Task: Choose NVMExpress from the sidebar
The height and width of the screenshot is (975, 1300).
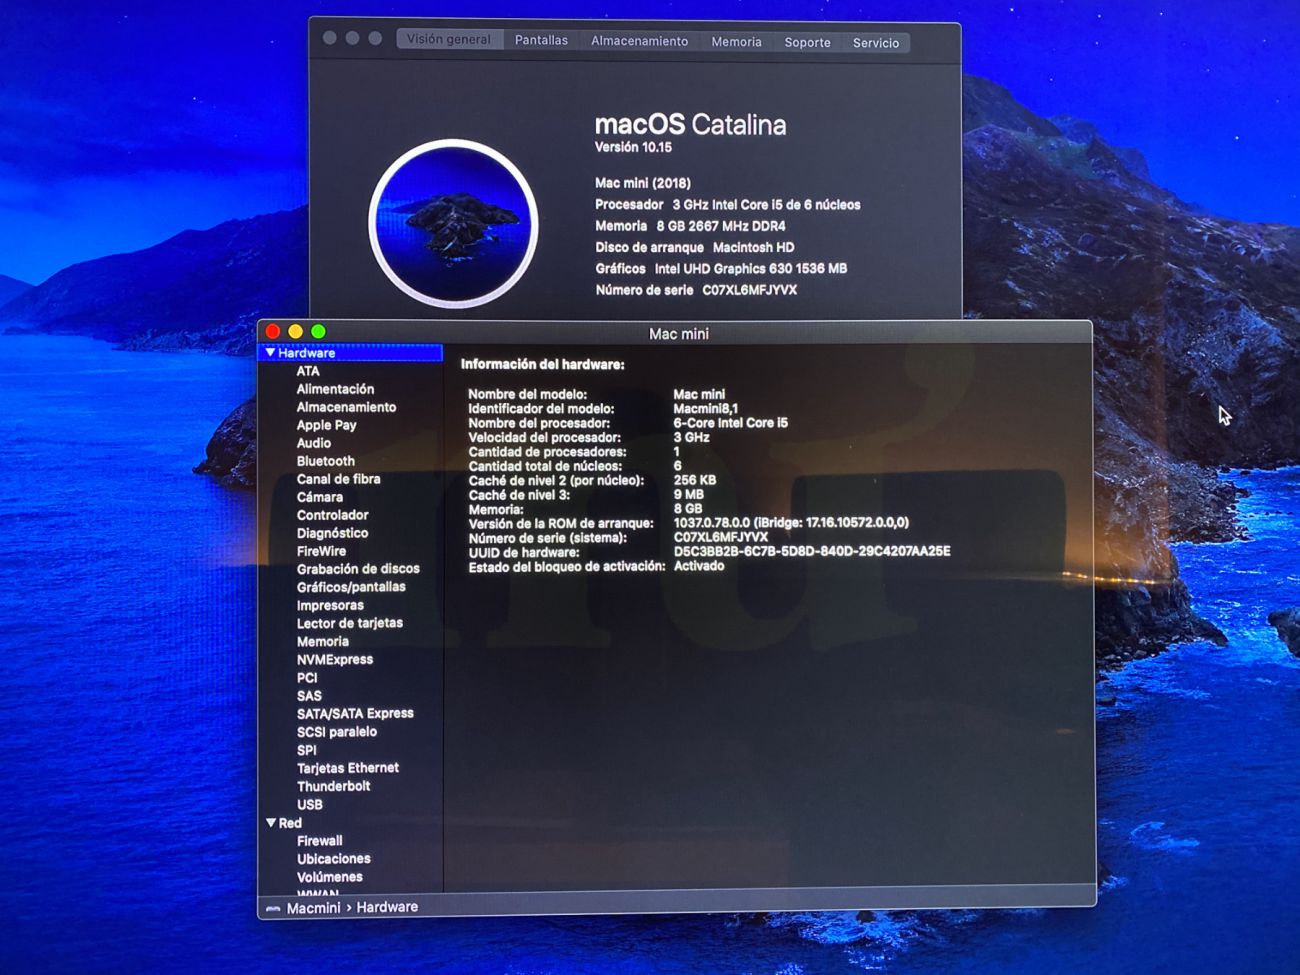Action: click(x=334, y=660)
